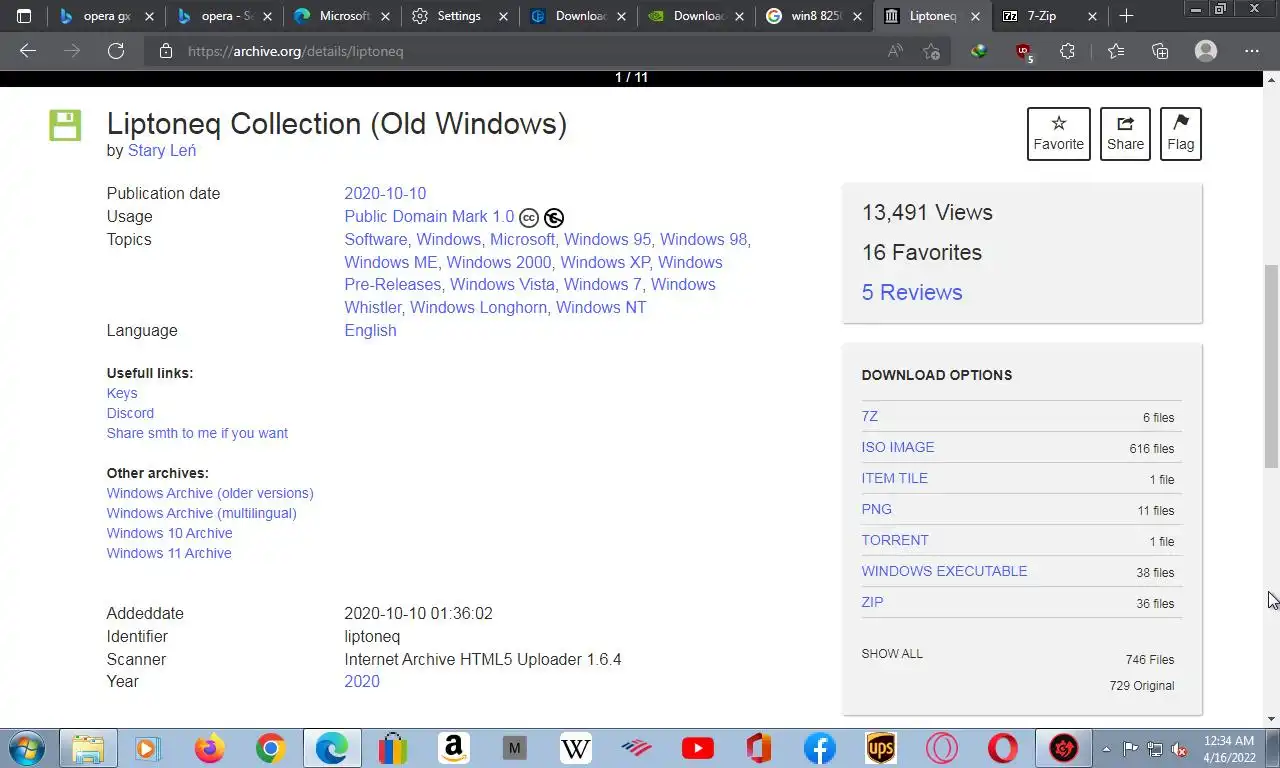Open the Windows 95 topic link

point(607,239)
